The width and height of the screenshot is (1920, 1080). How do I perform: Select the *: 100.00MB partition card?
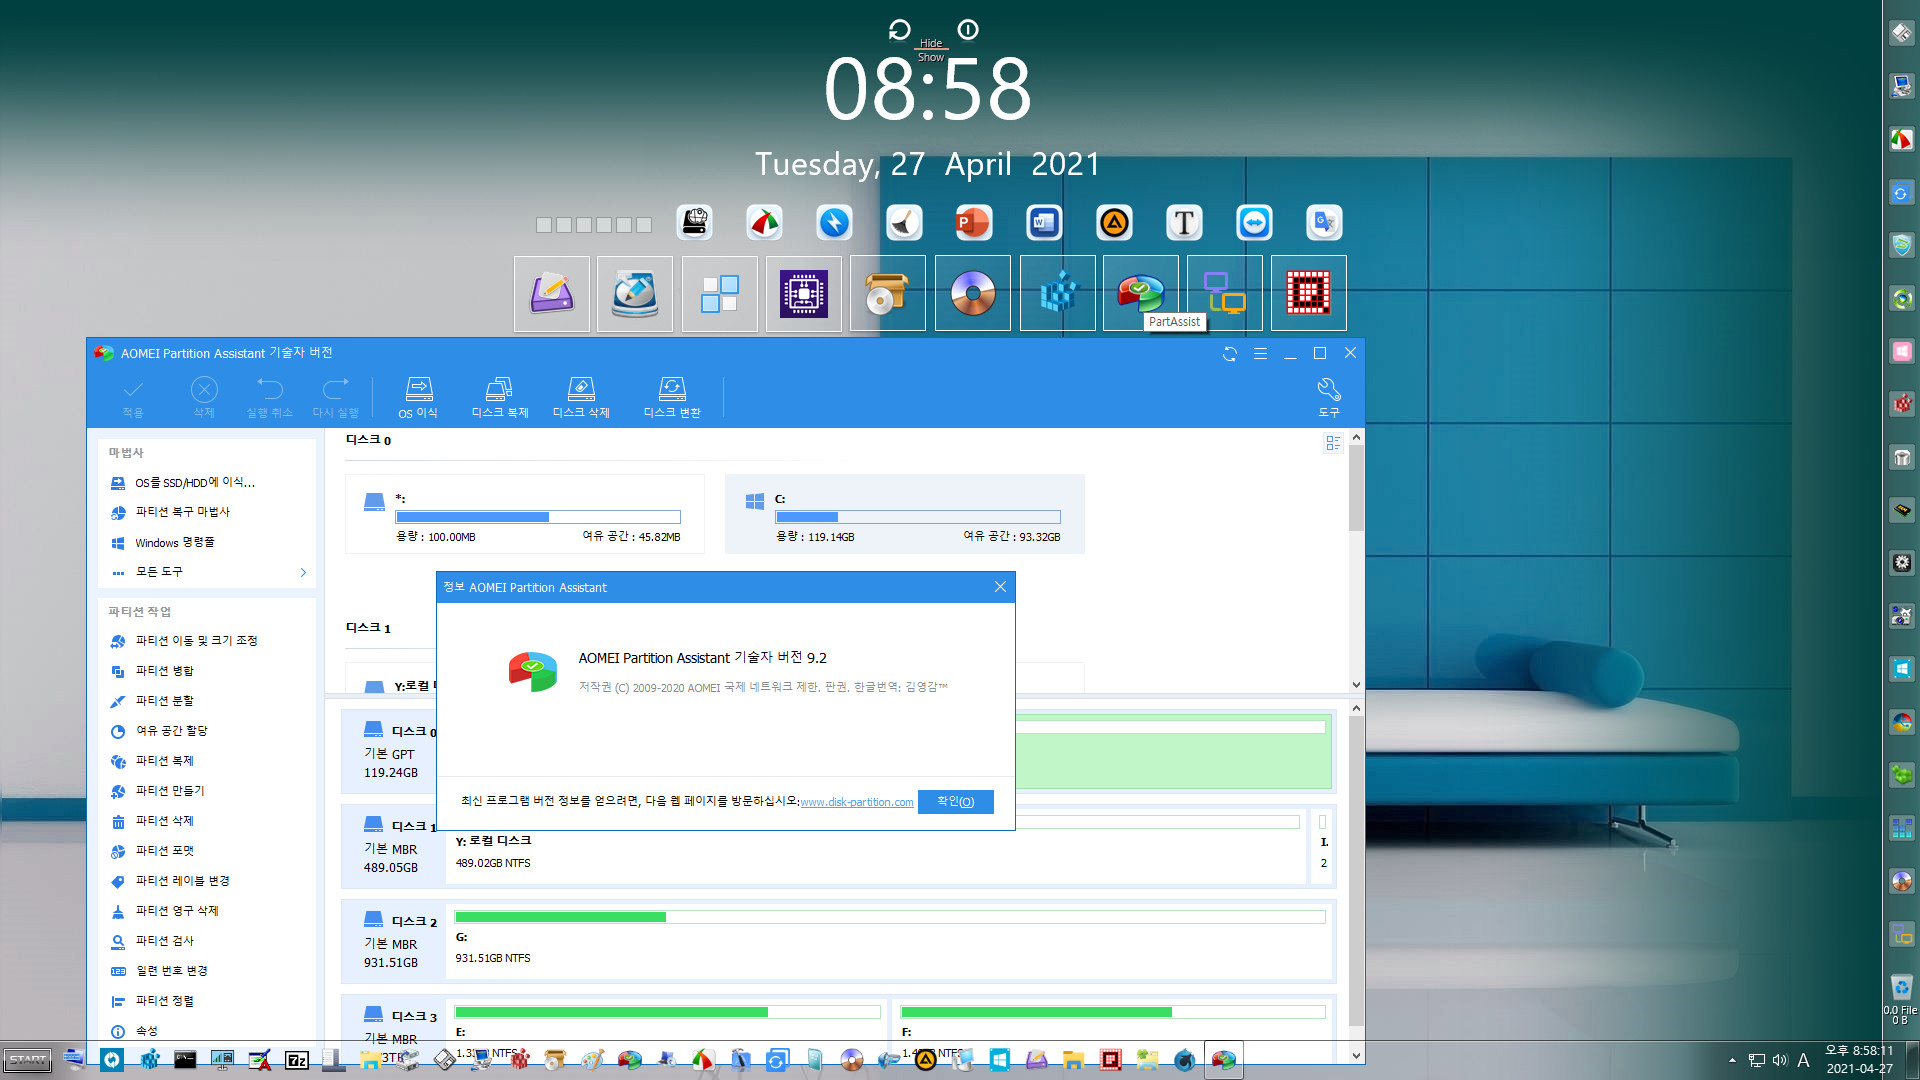525,514
